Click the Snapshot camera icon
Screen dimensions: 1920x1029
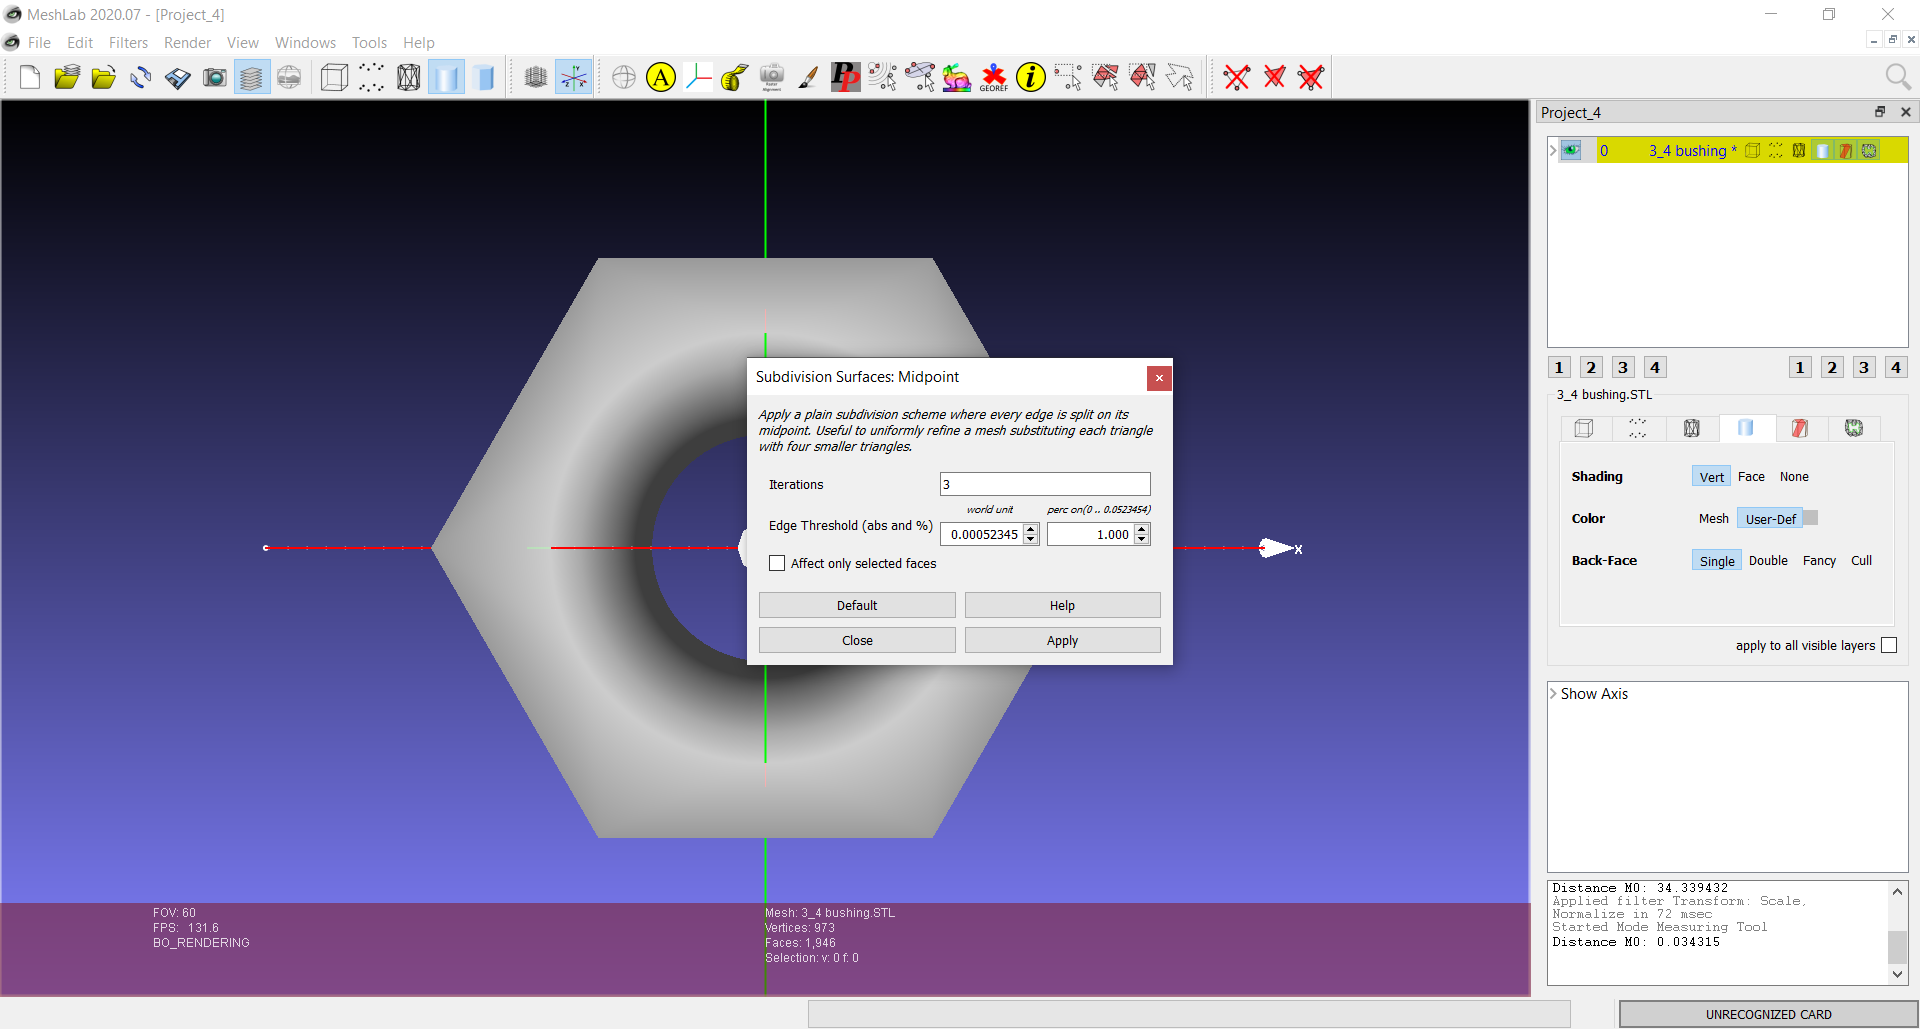click(215, 77)
